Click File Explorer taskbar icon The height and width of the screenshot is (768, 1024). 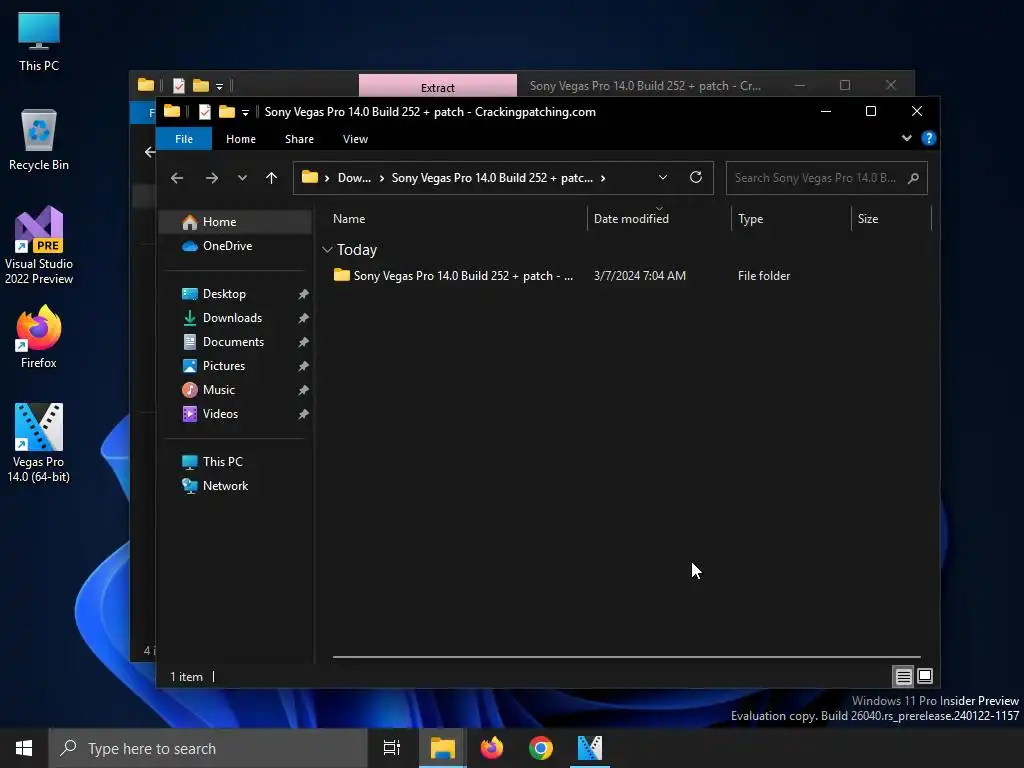[x=442, y=748]
